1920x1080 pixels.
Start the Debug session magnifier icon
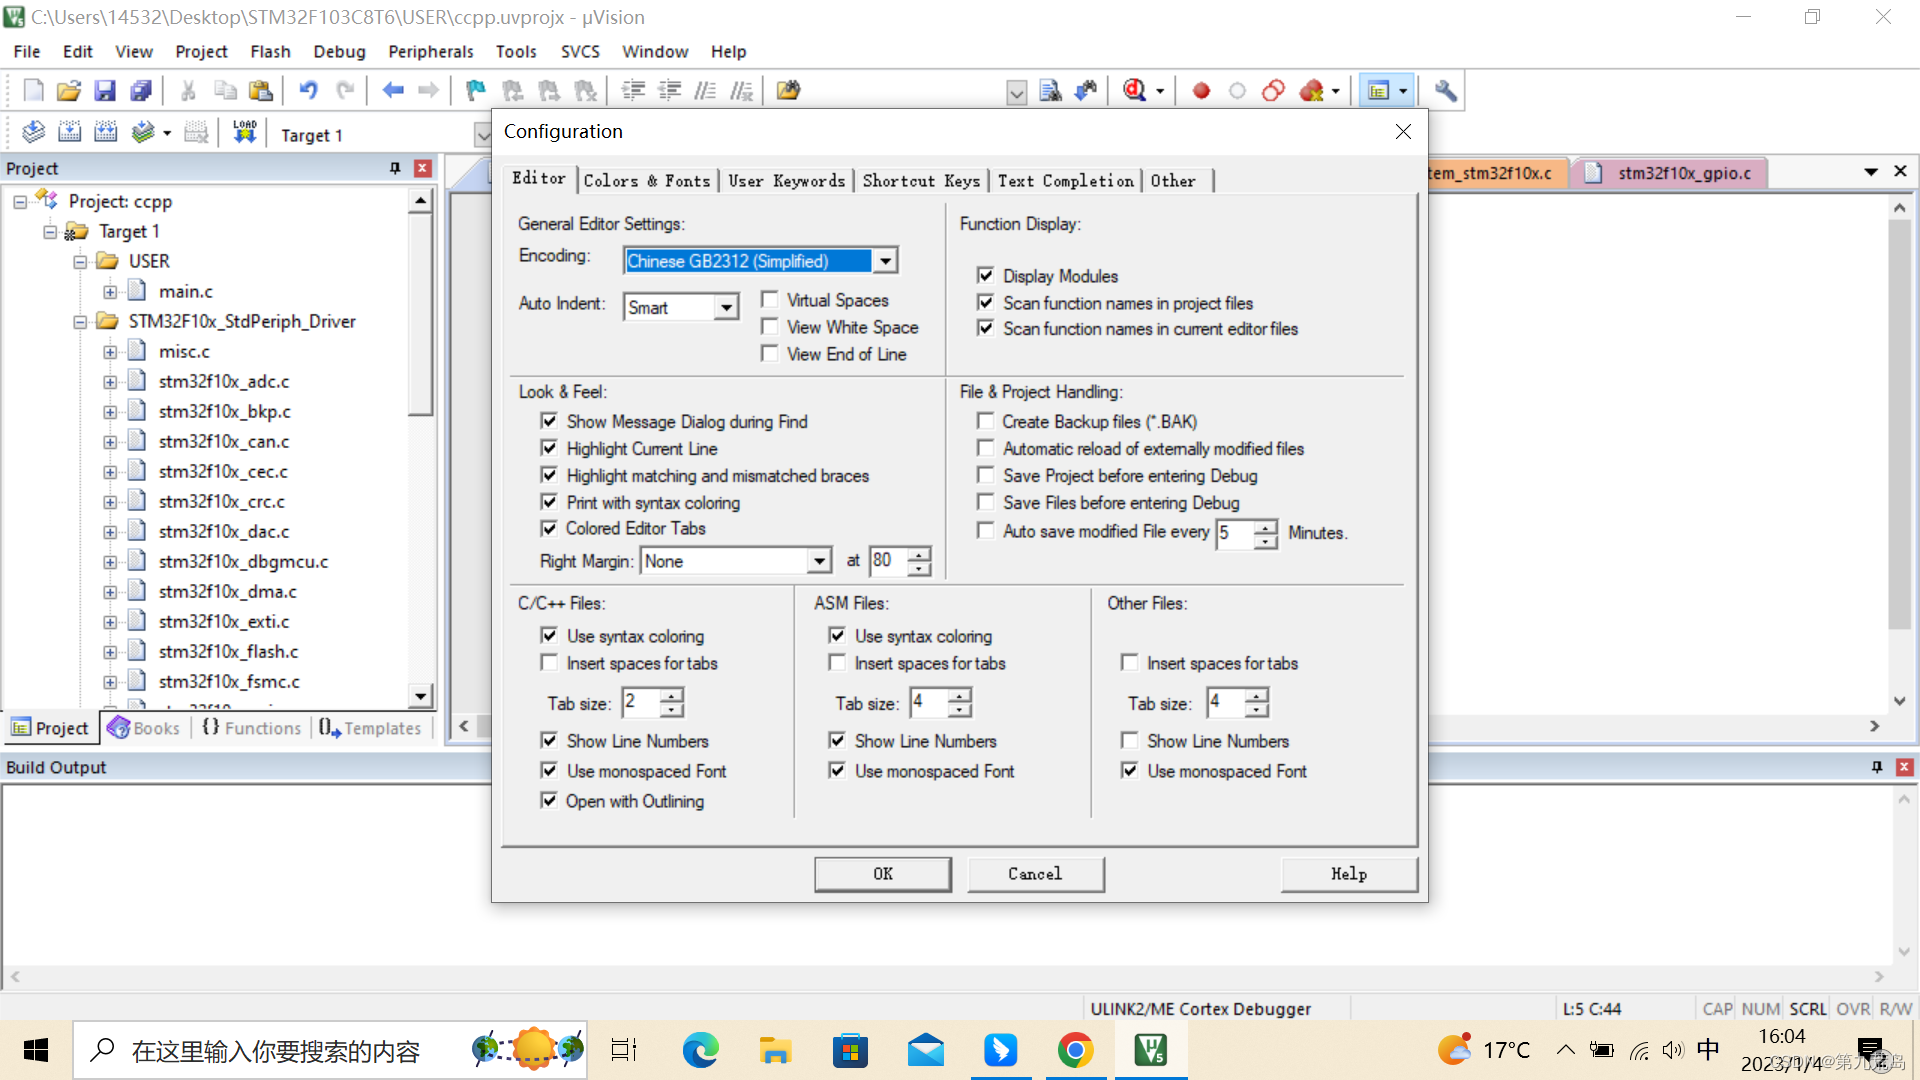pyautogui.click(x=1134, y=91)
